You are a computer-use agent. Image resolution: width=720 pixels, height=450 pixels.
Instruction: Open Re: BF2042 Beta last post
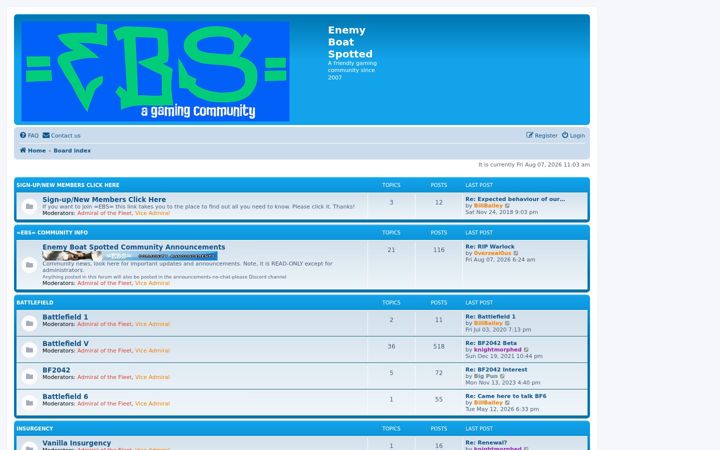click(x=491, y=343)
